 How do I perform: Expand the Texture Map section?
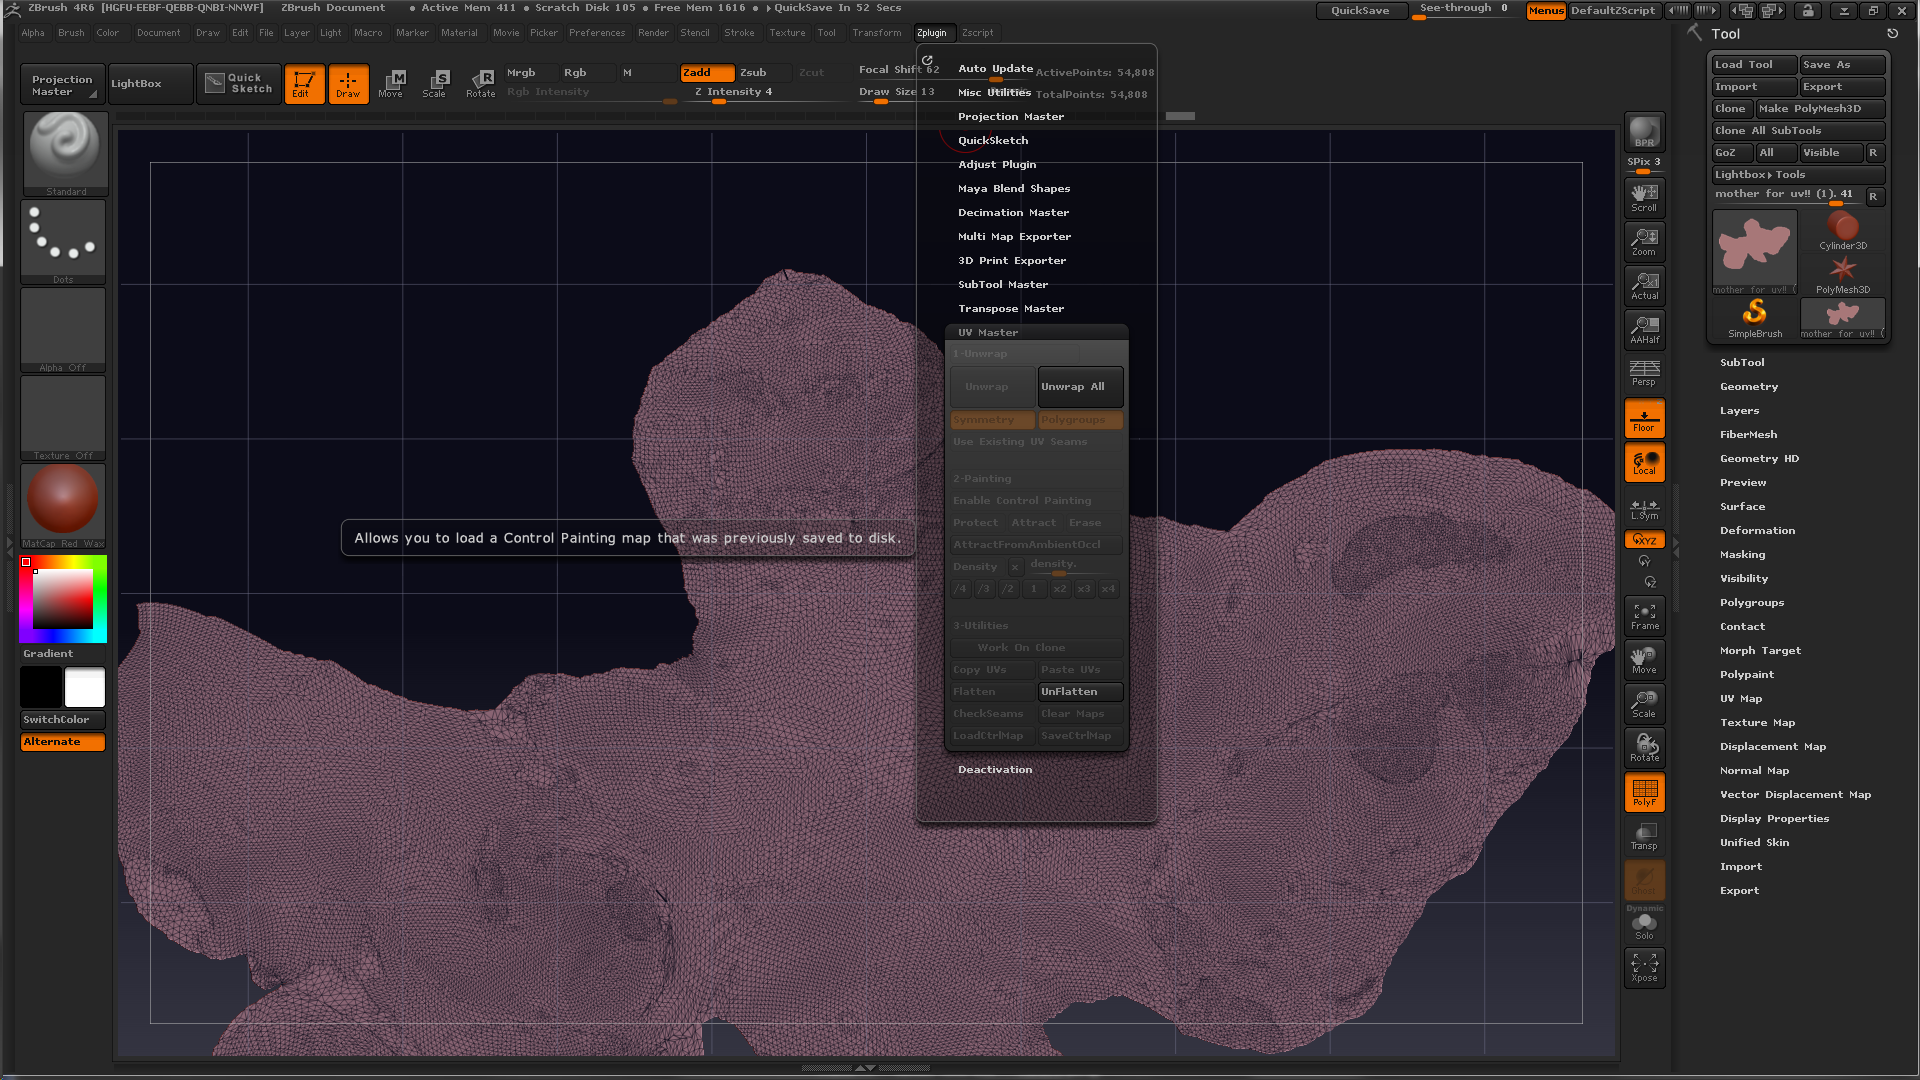(x=1757, y=723)
